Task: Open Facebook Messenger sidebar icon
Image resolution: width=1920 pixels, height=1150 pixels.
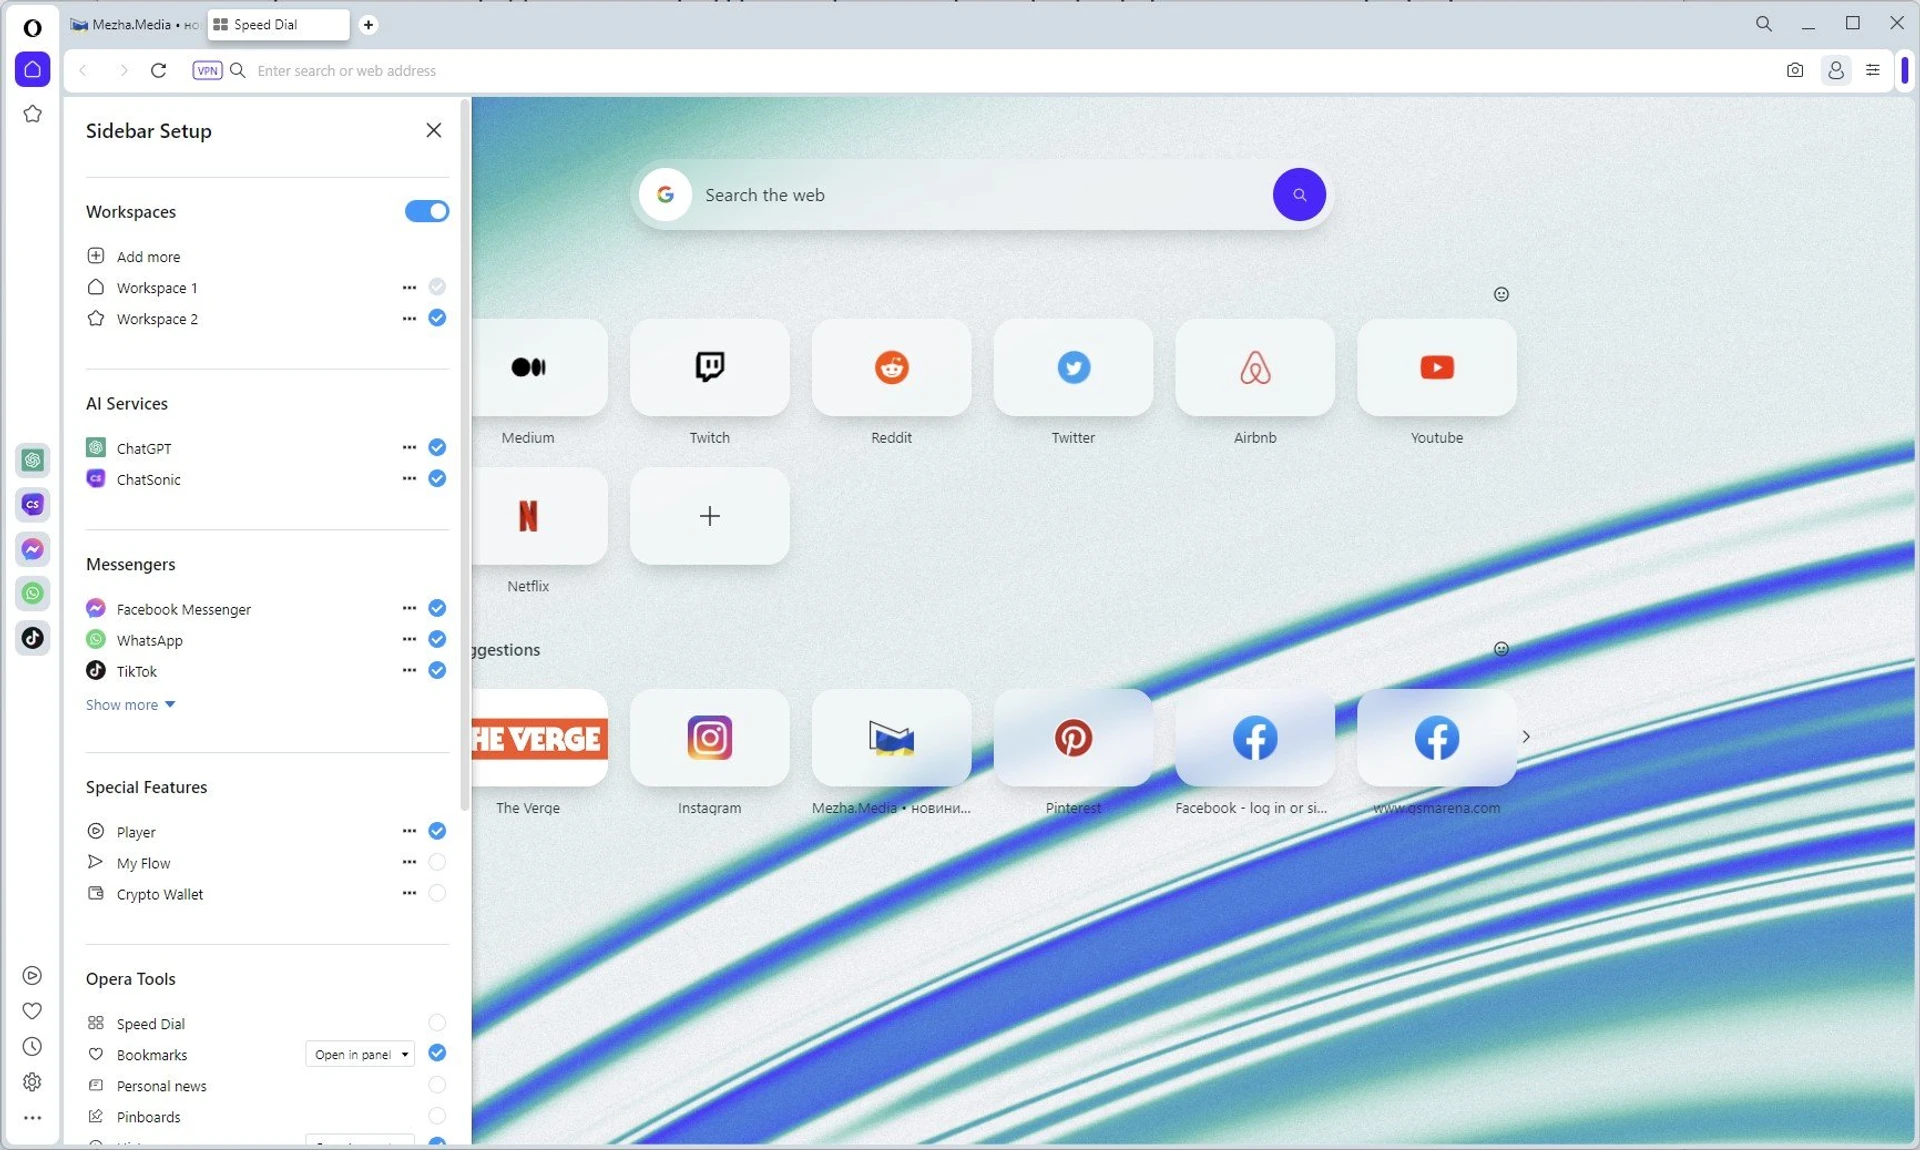Action: (32, 549)
